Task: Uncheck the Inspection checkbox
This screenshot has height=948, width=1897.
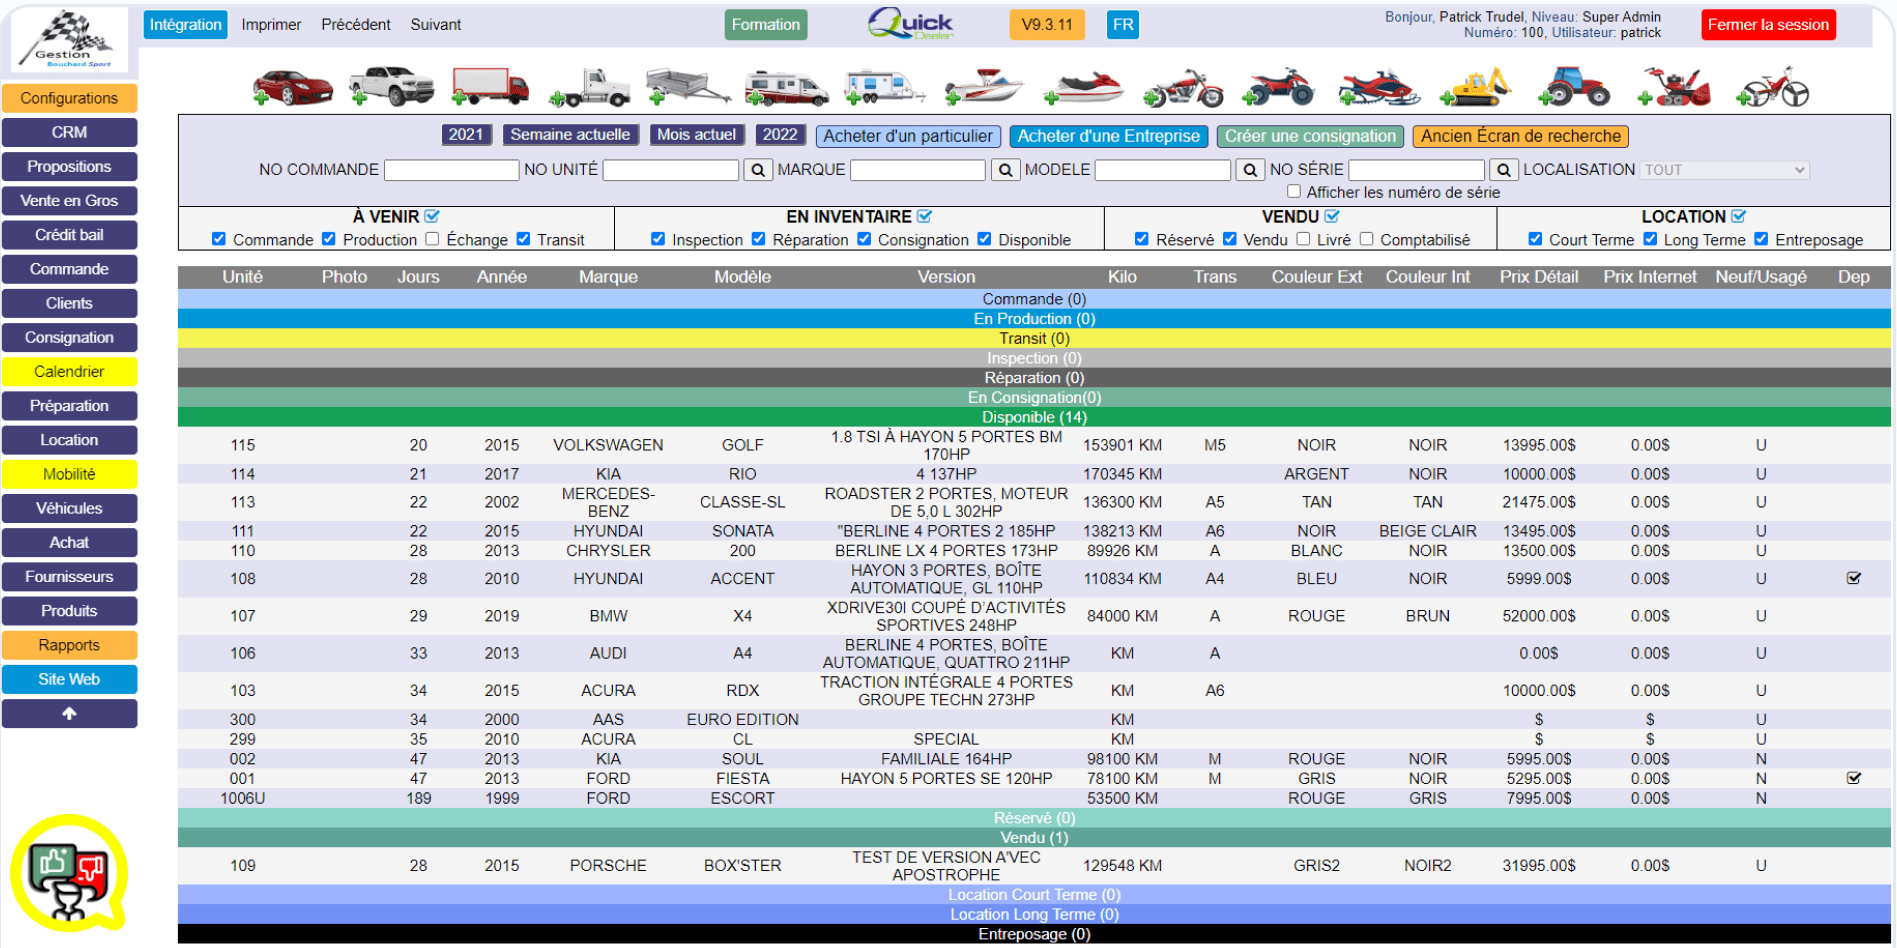Action: pyautogui.click(x=658, y=239)
